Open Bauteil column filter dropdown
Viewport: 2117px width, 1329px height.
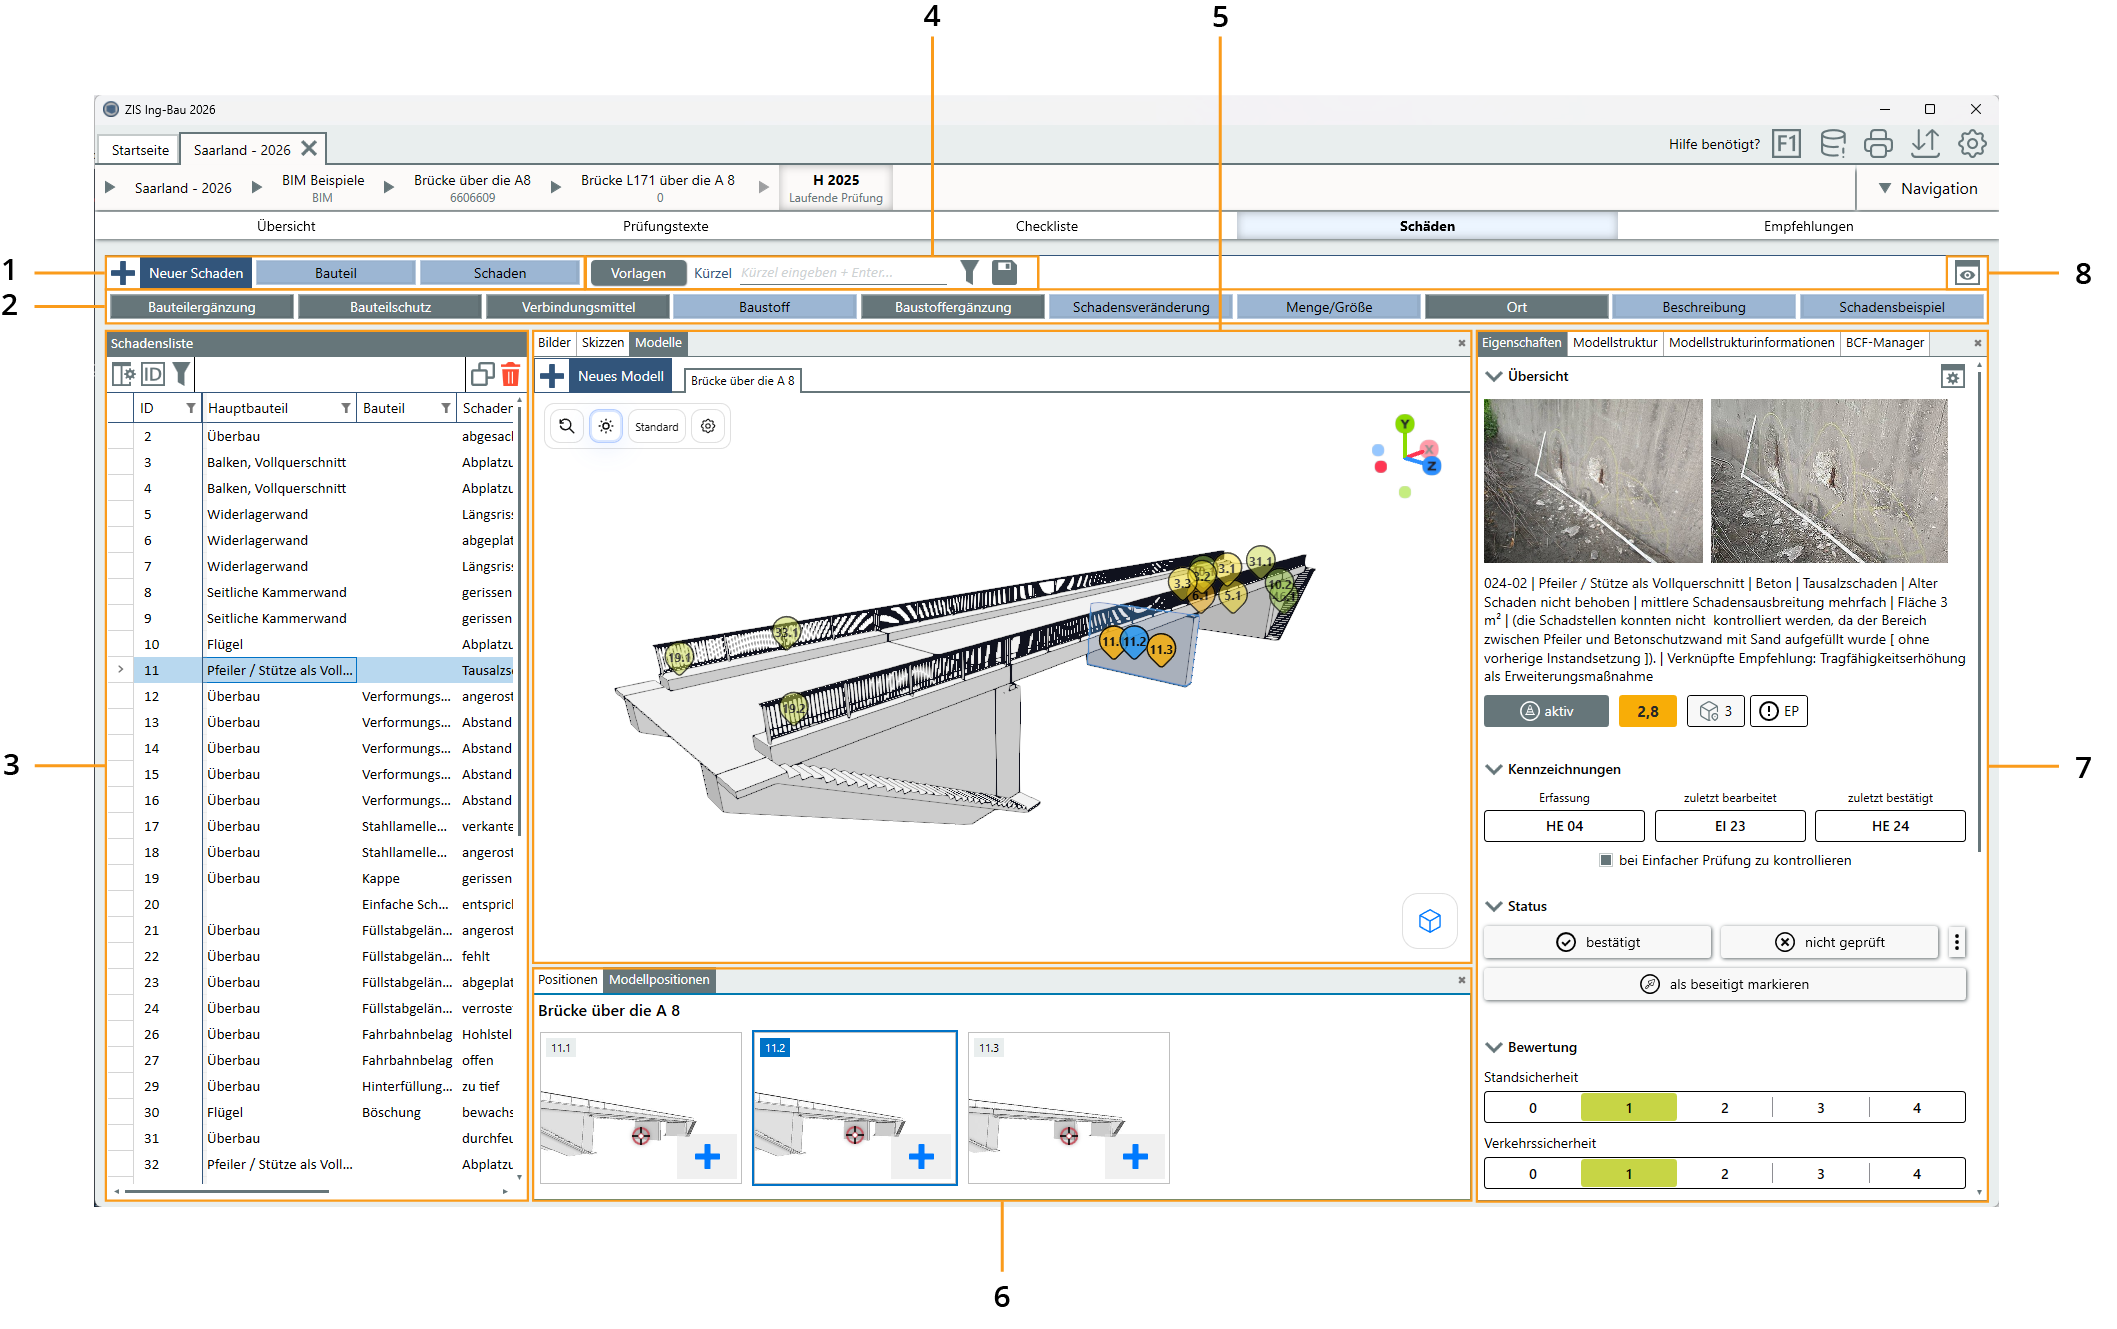(x=446, y=408)
